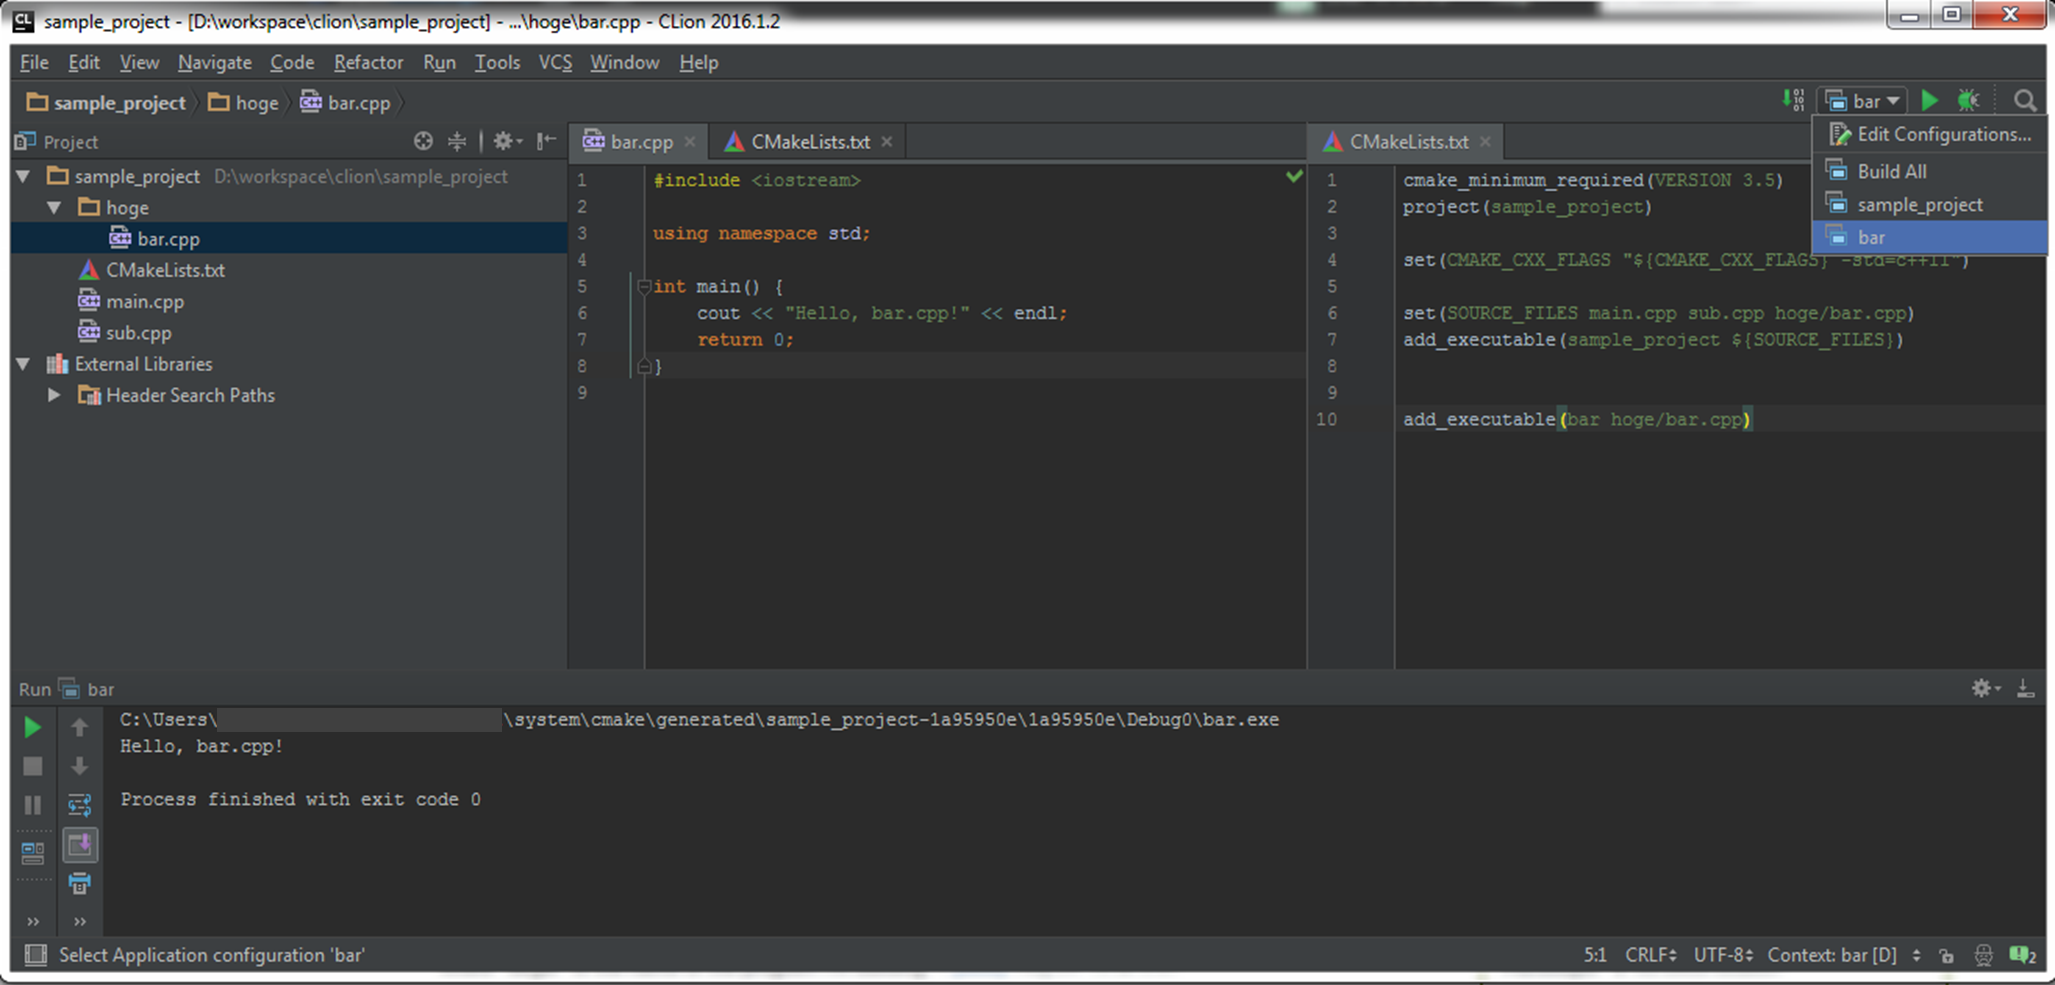The image size is (2055, 985).
Task: Expand Header Search Paths node
Action: pos(55,396)
